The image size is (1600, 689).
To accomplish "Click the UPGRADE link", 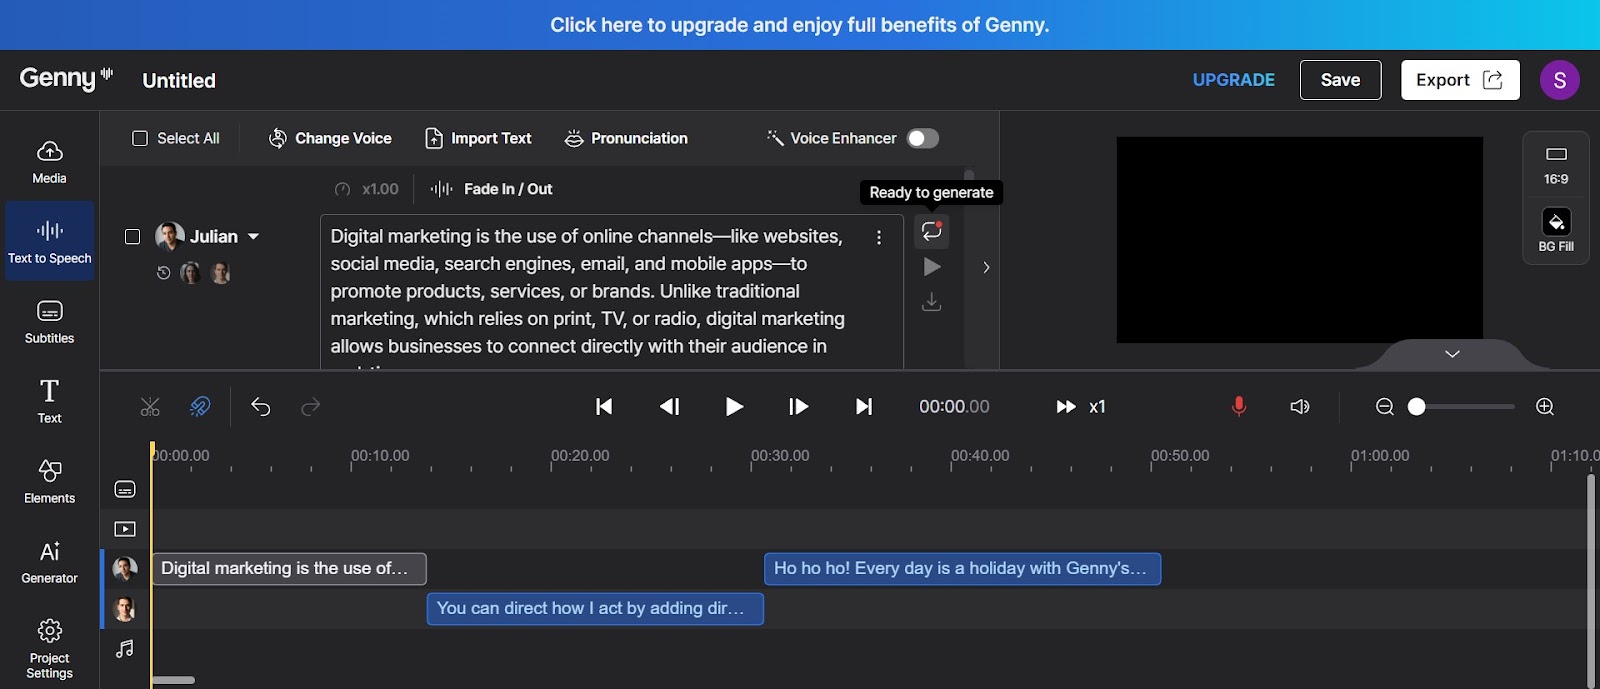I will coord(1234,80).
